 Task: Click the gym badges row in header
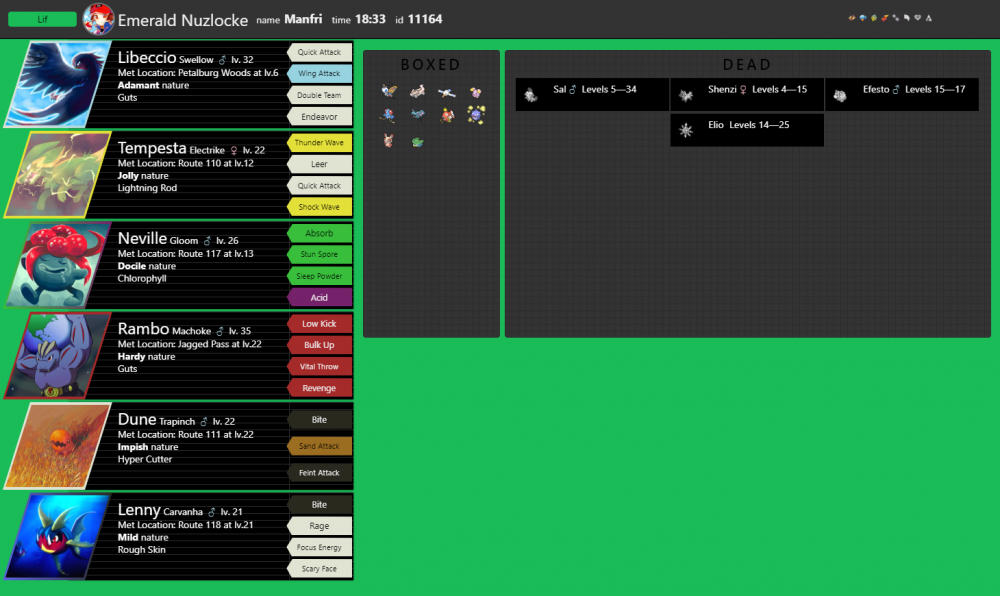point(890,18)
